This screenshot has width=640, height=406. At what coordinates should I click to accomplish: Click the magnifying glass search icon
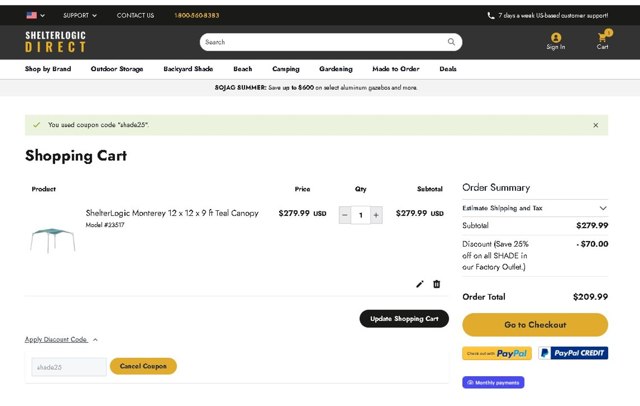451,42
